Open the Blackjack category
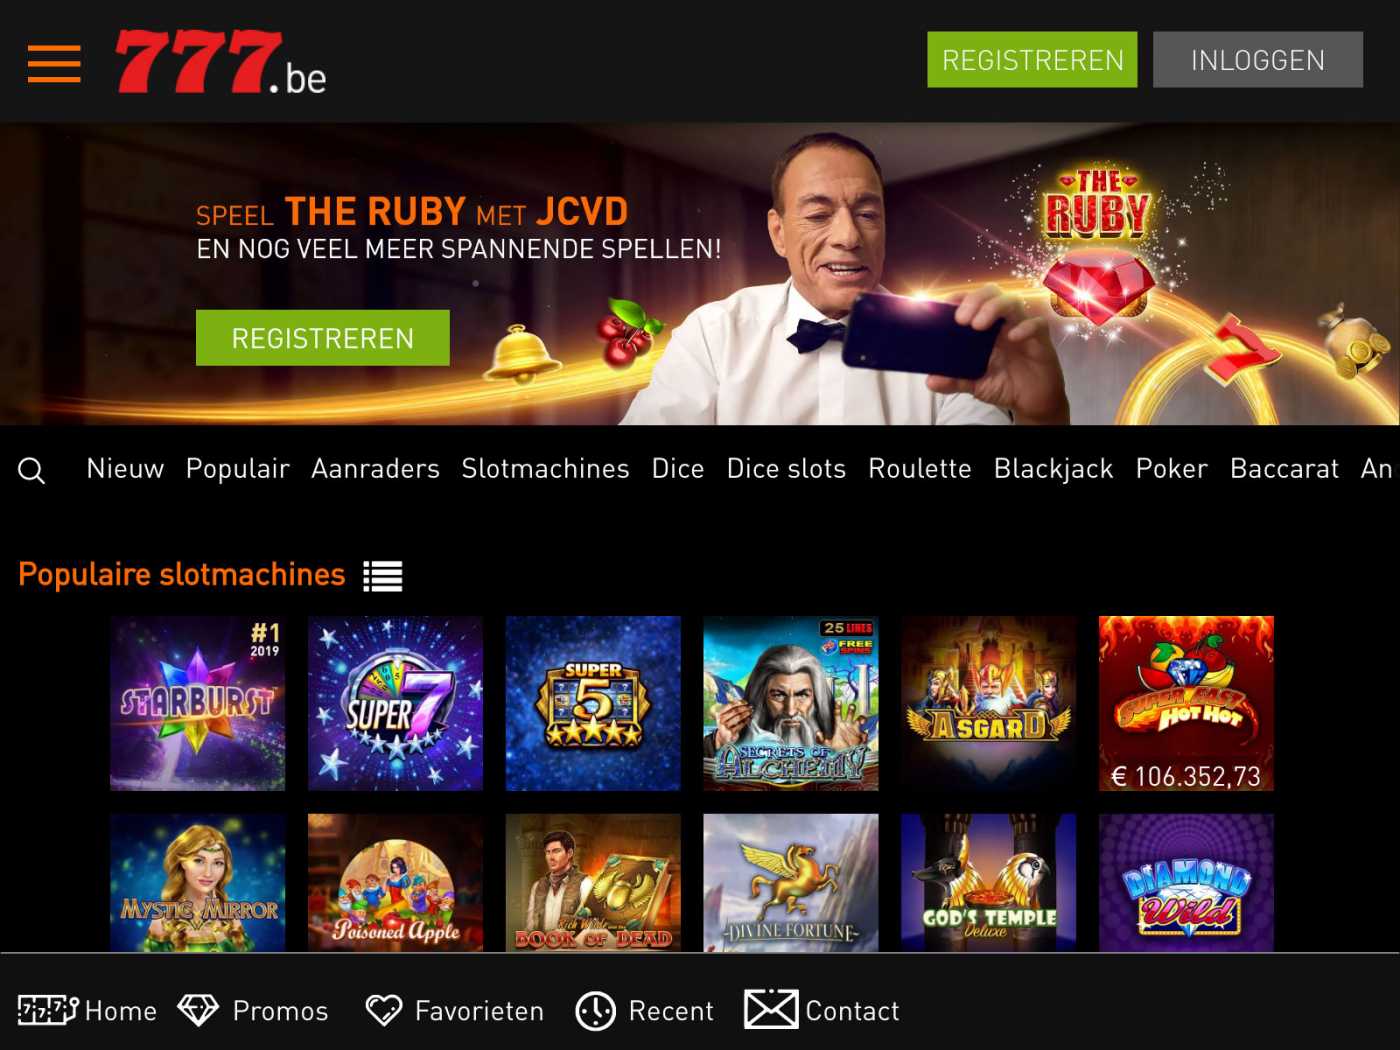The height and width of the screenshot is (1050, 1400). [1053, 469]
